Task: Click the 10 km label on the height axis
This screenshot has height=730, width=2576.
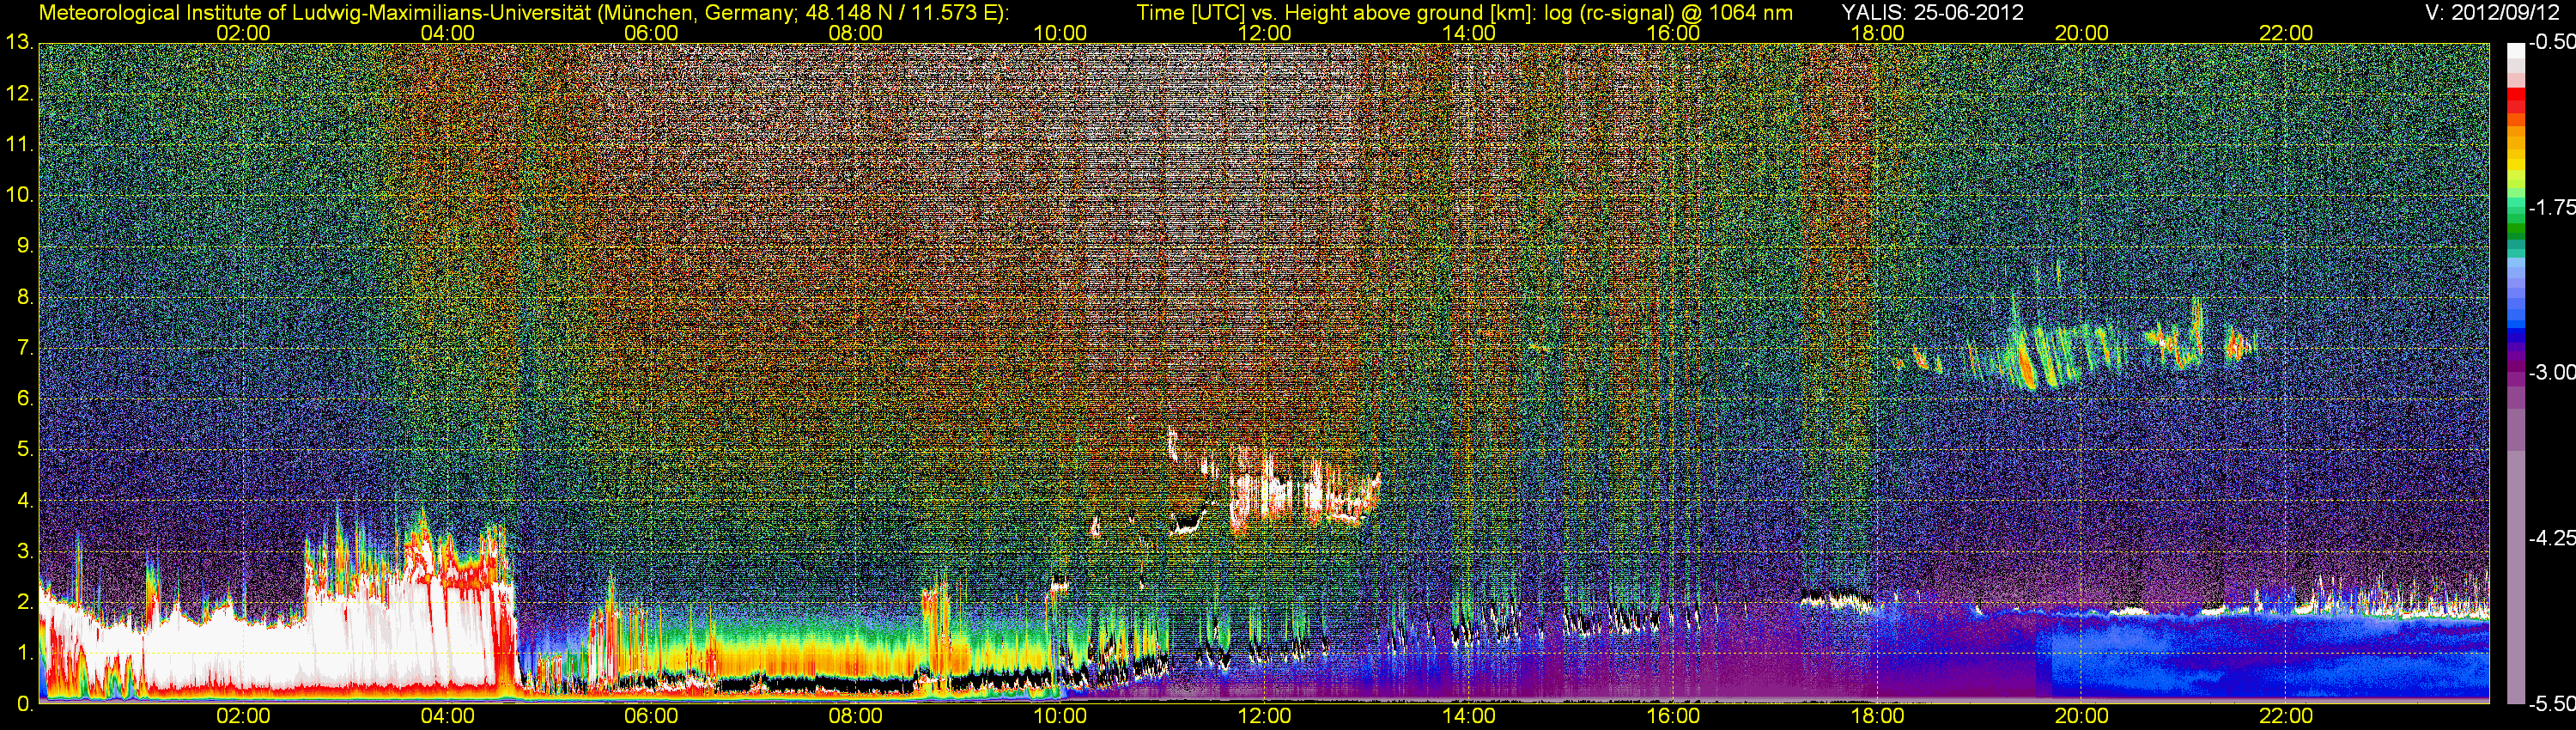Action: [x=19, y=195]
